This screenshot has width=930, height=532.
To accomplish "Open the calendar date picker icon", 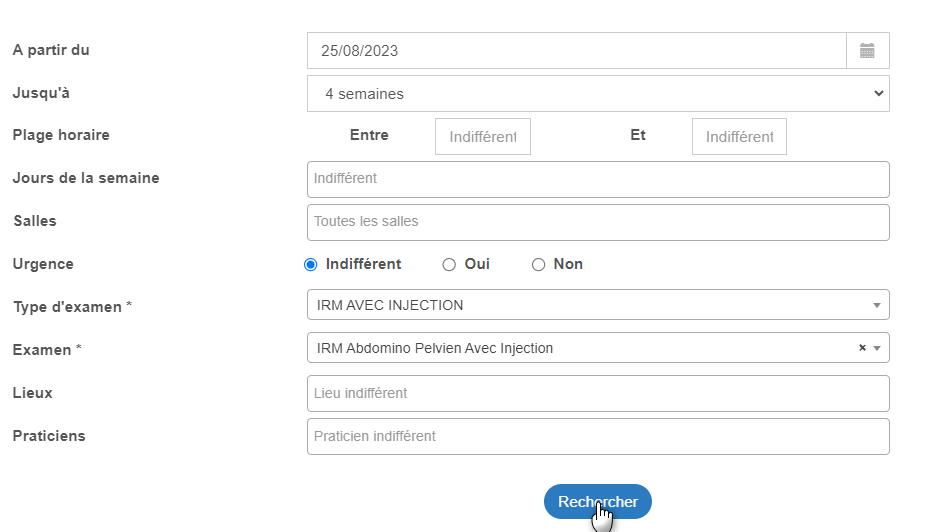I will coord(867,51).
